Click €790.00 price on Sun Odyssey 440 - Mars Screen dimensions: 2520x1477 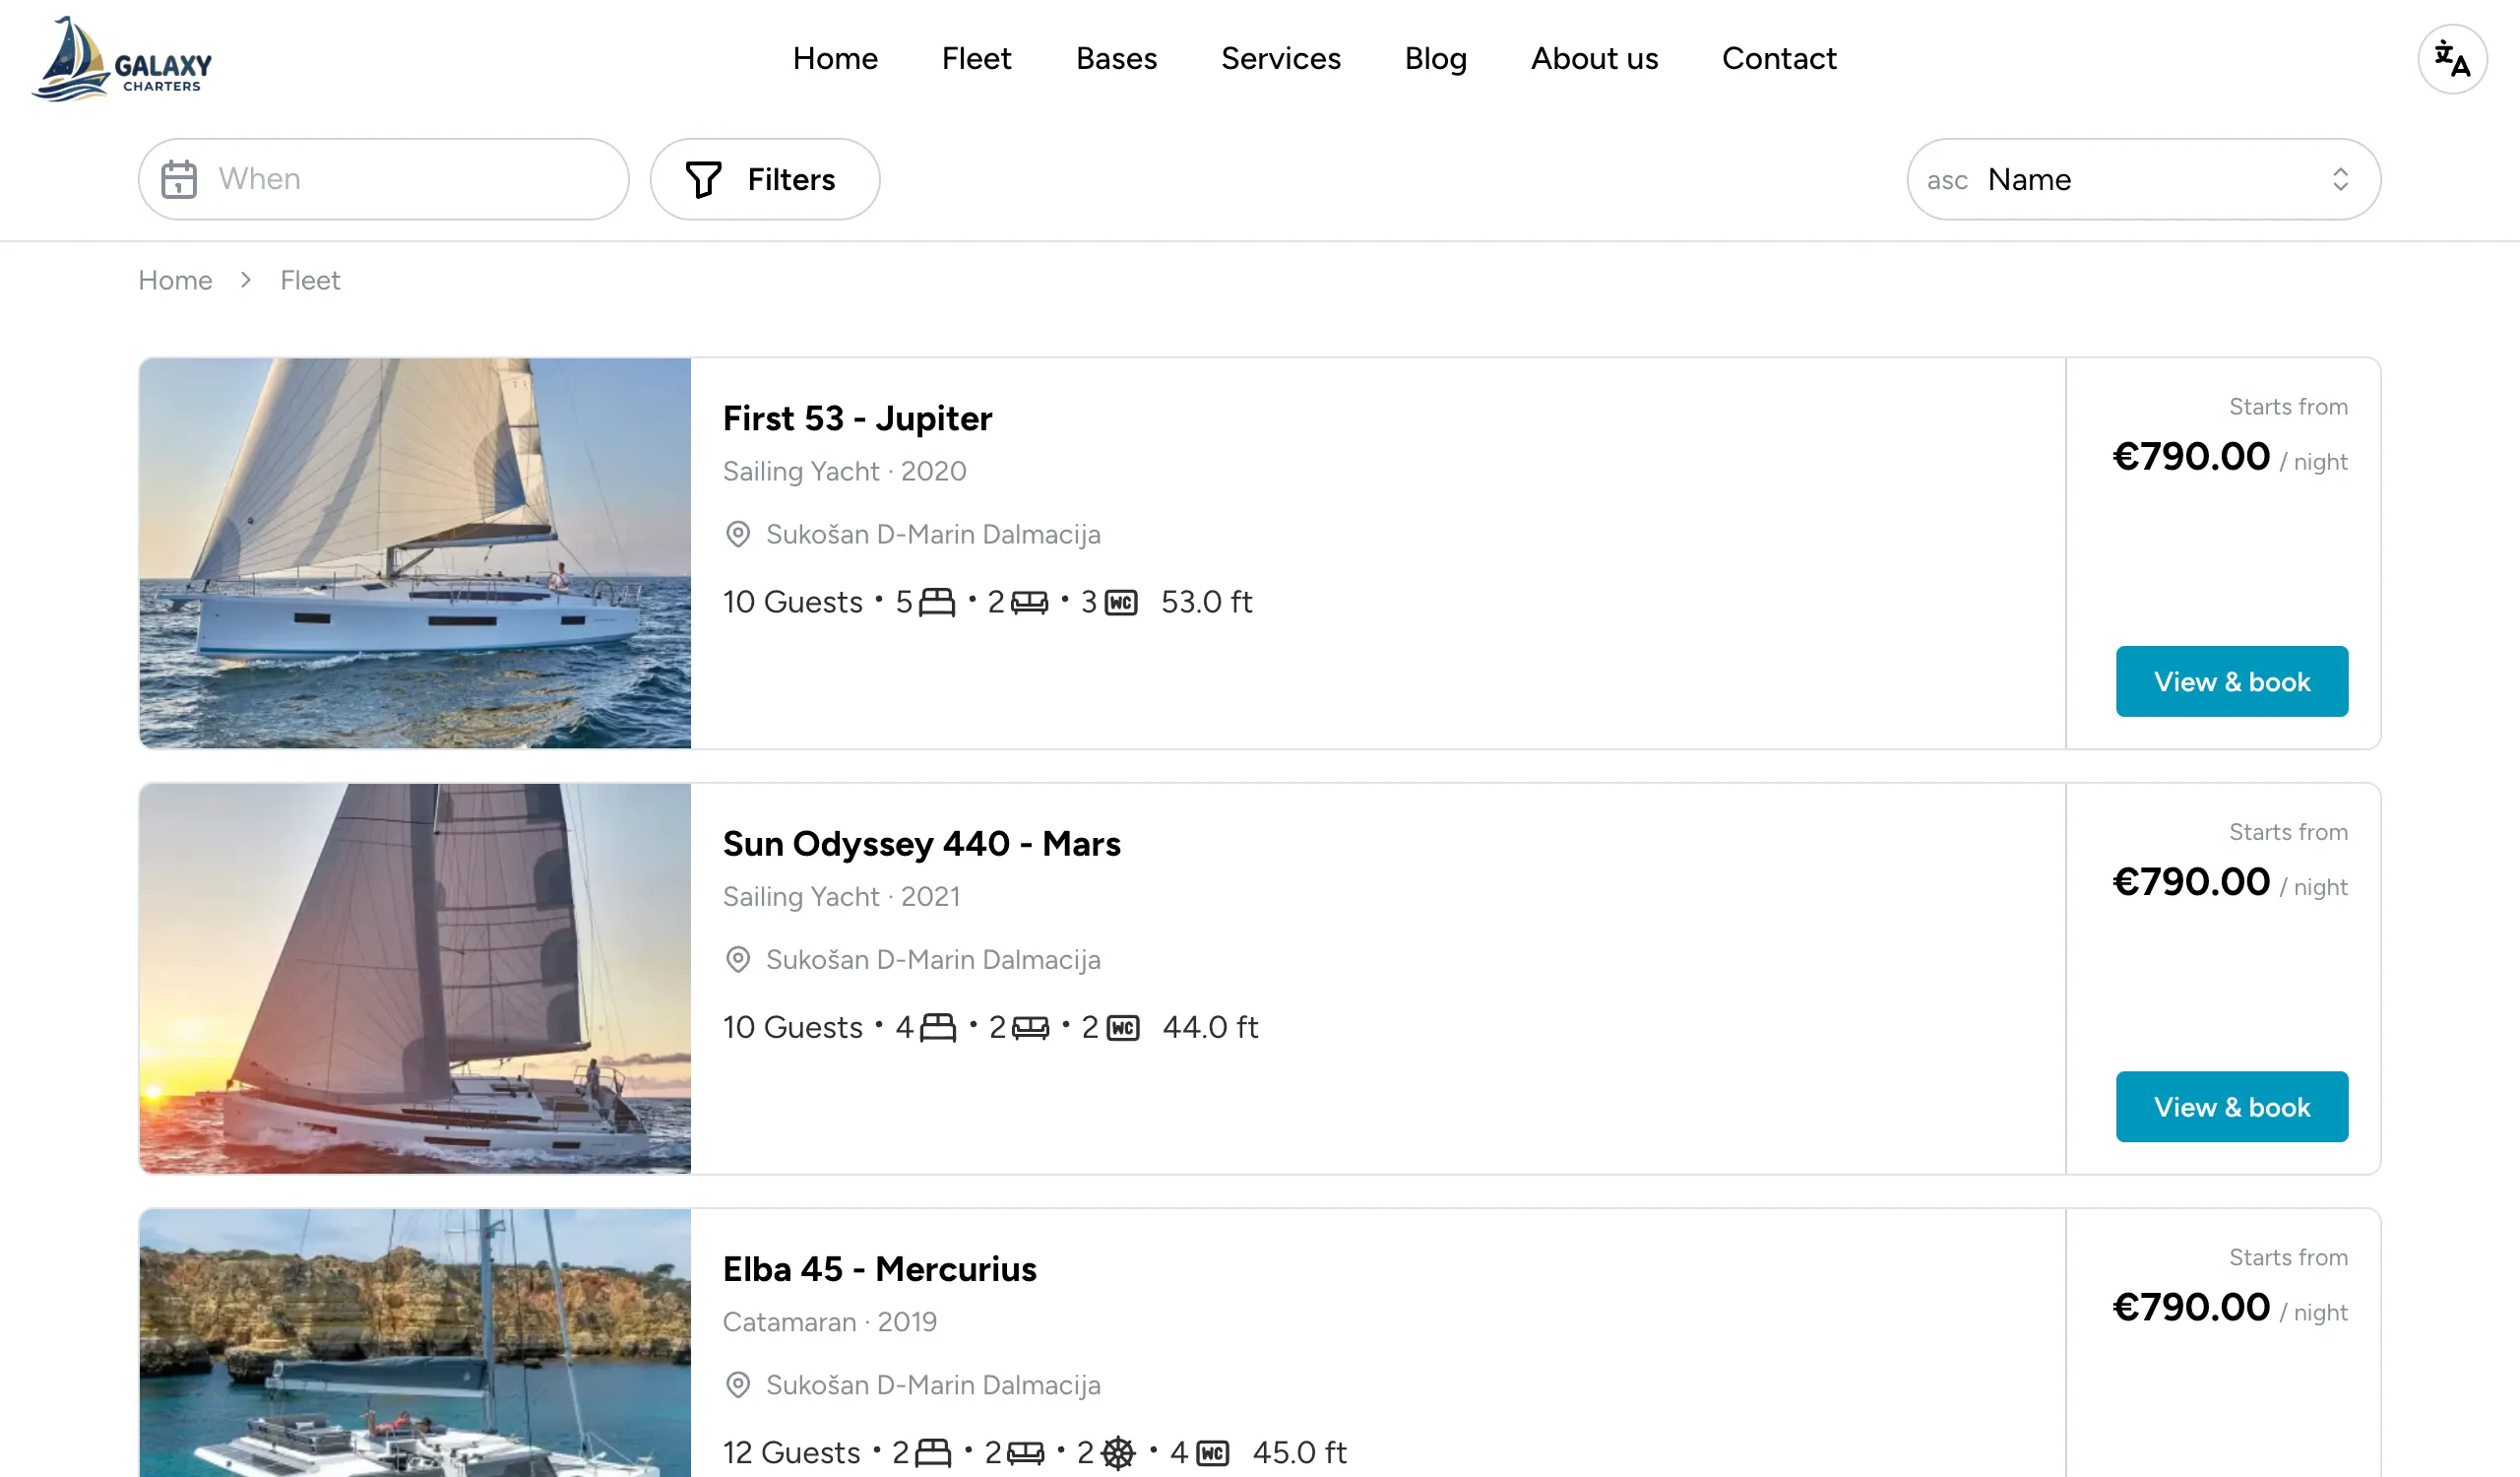2190,882
